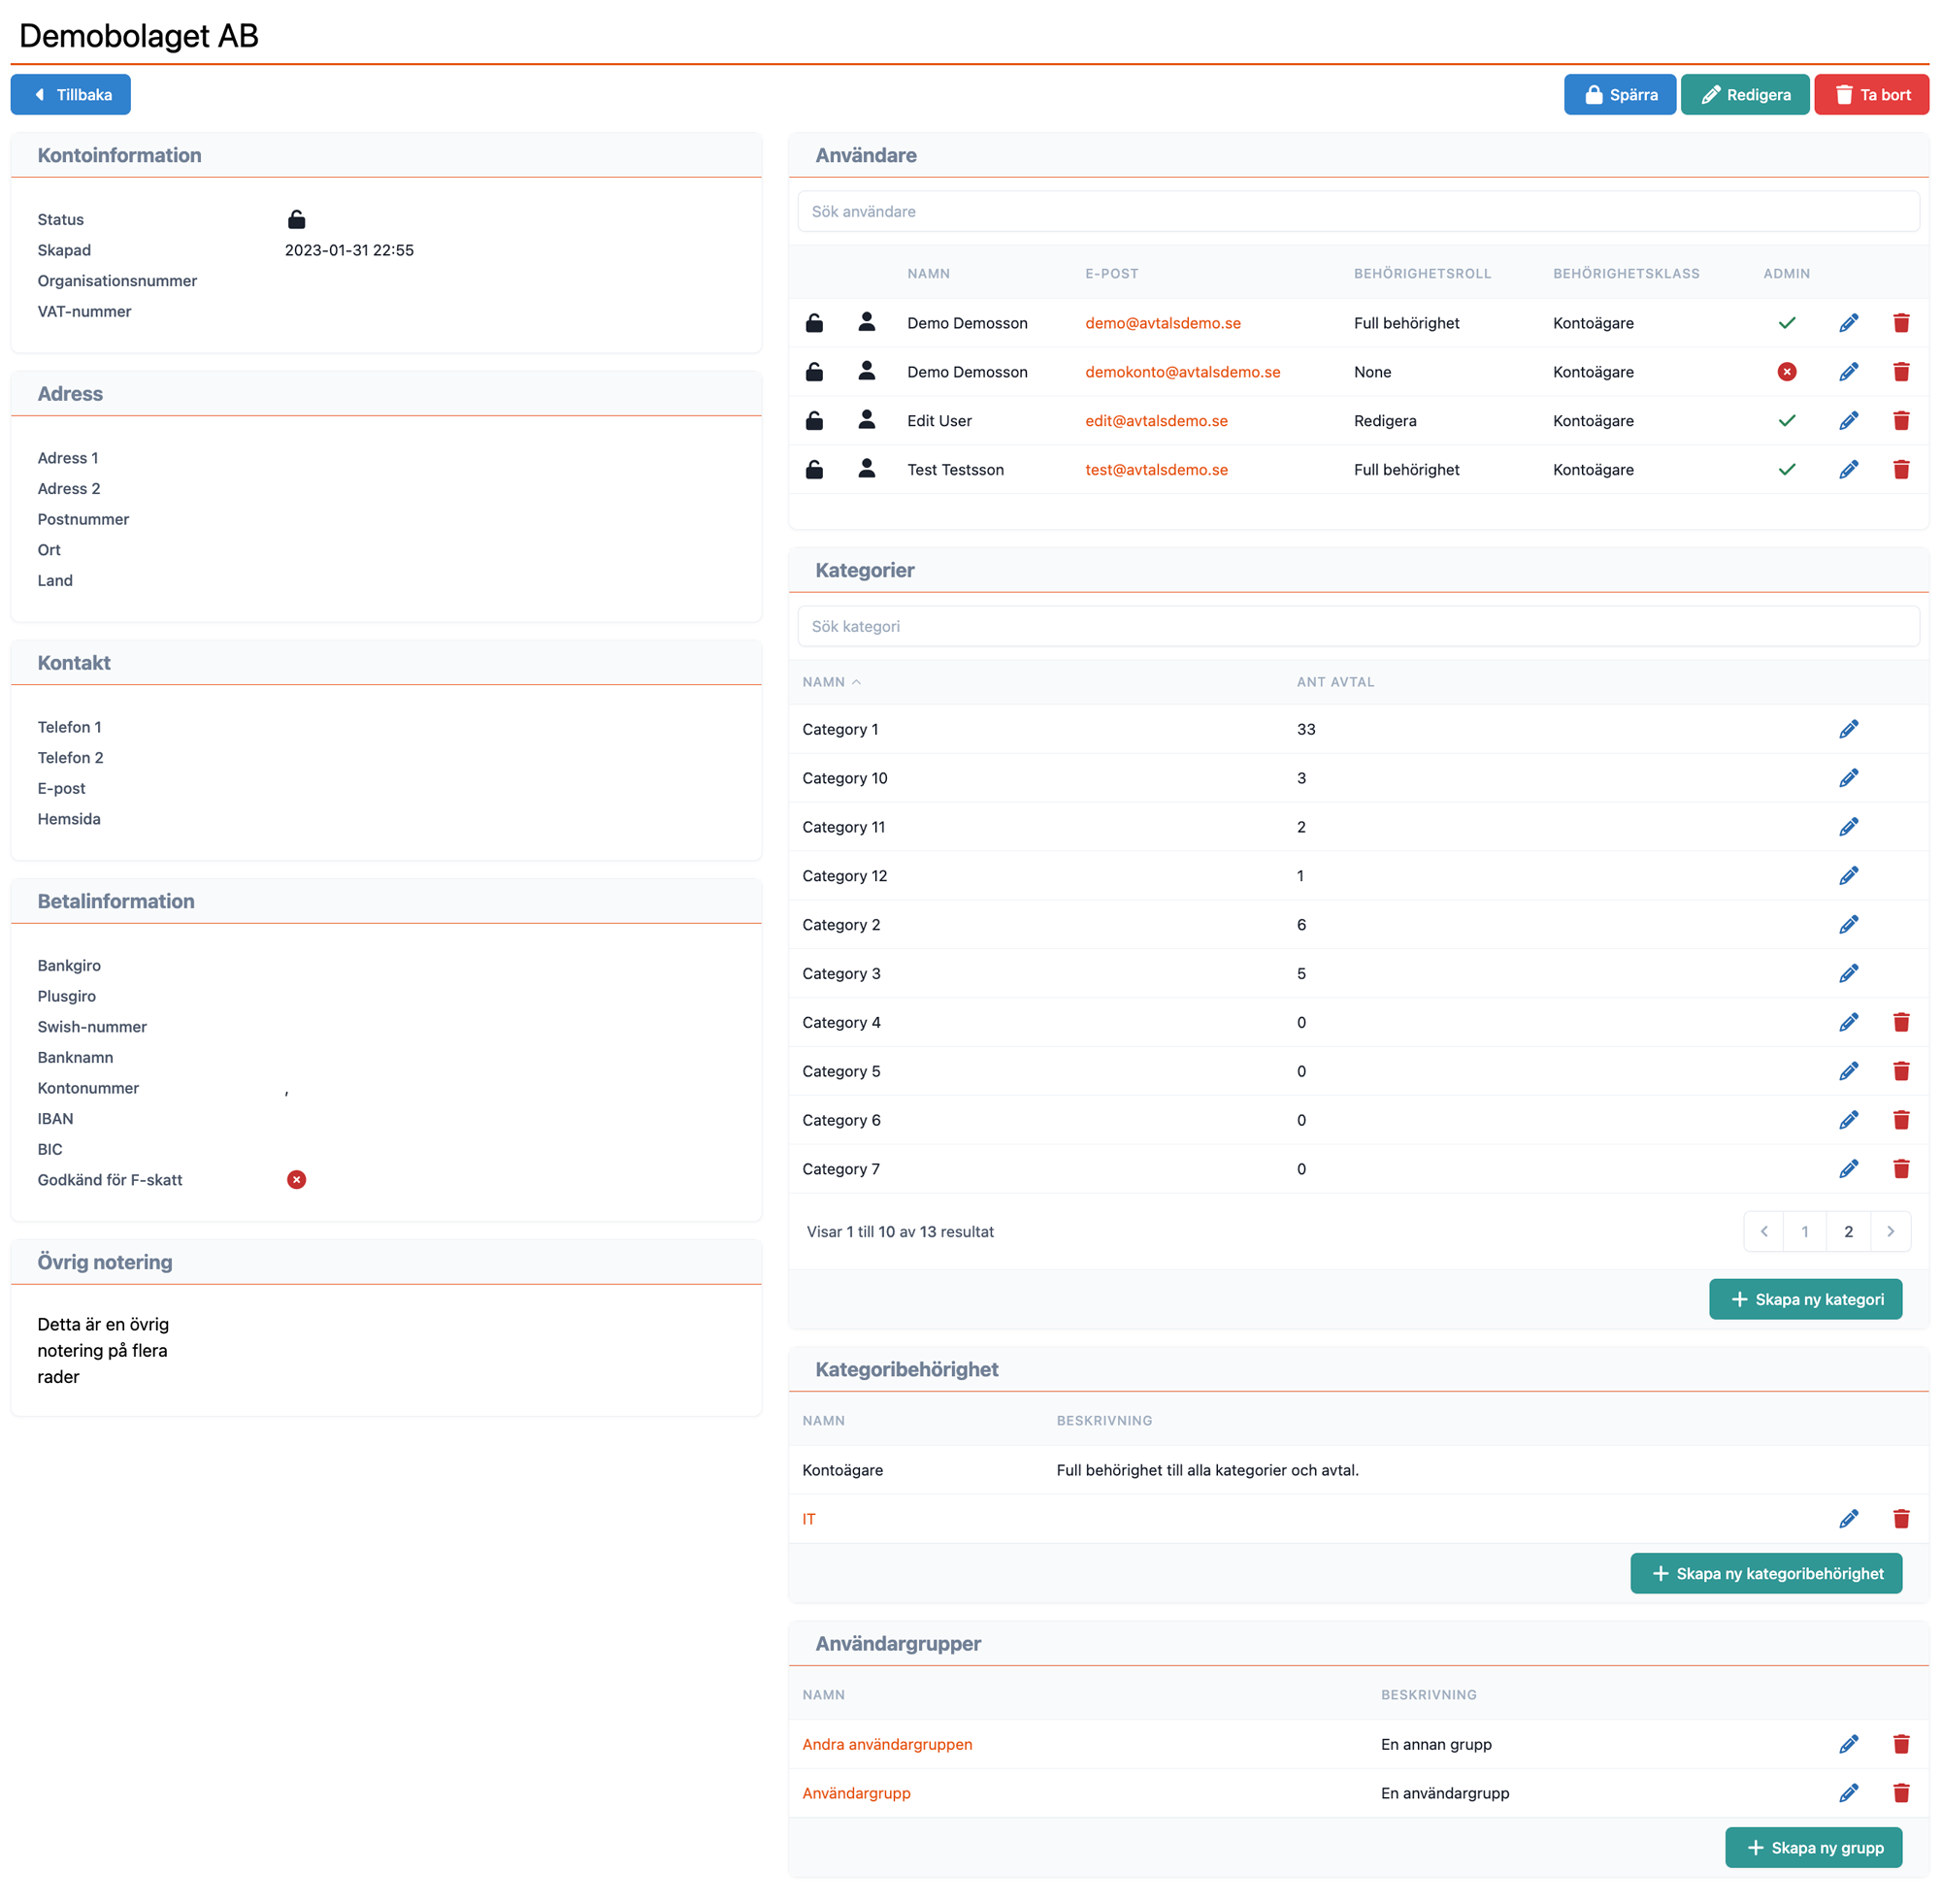Select page 1 in category pagination
Viewport: 1941px width, 1904px height.
pyautogui.click(x=1804, y=1231)
